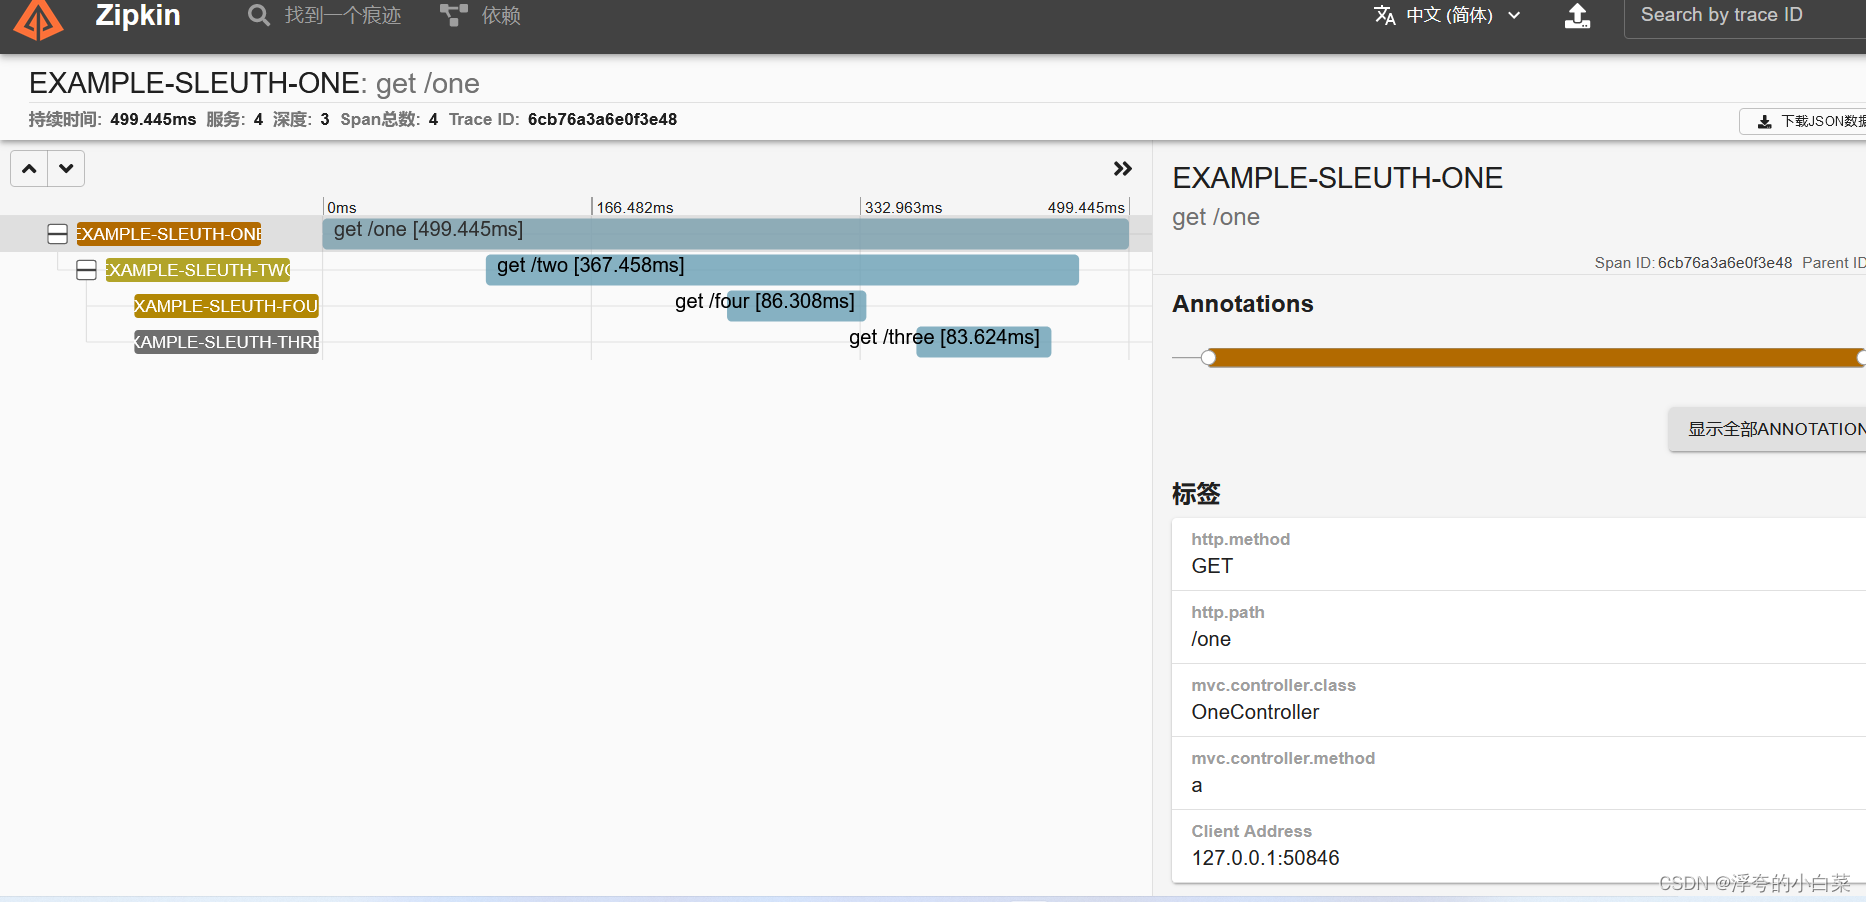1866x902 pixels.
Task: Collapse the EXAMPLE-SLEUTH-TWO tree node
Action: [x=87, y=270]
